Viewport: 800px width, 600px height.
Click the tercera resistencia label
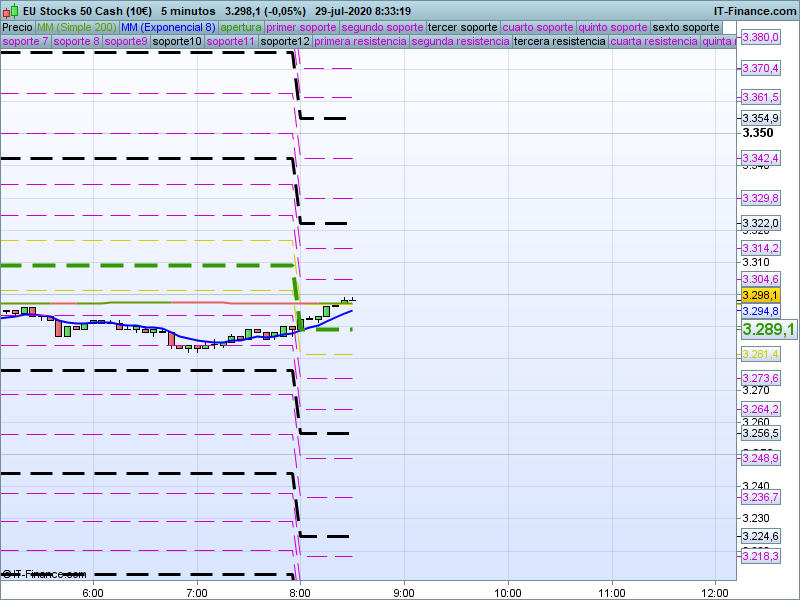click(x=559, y=42)
